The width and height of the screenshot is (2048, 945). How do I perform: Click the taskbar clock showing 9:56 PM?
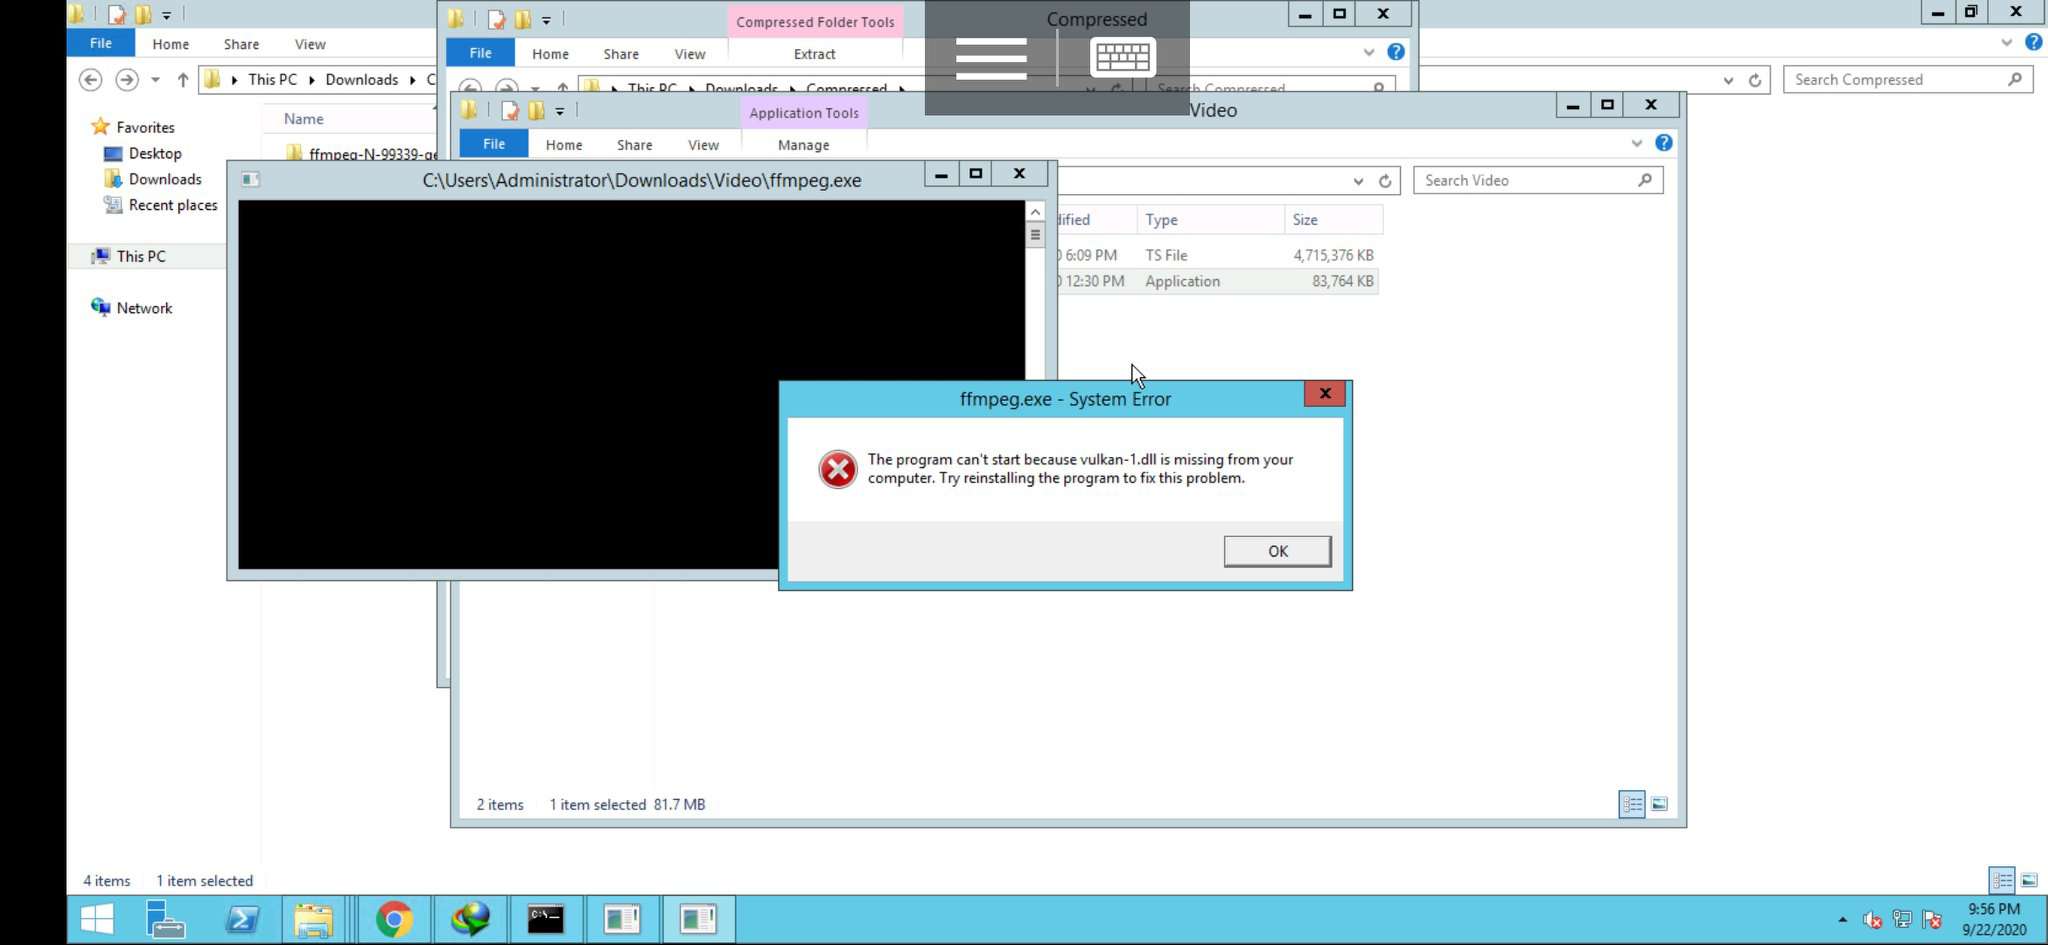[1994, 919]
